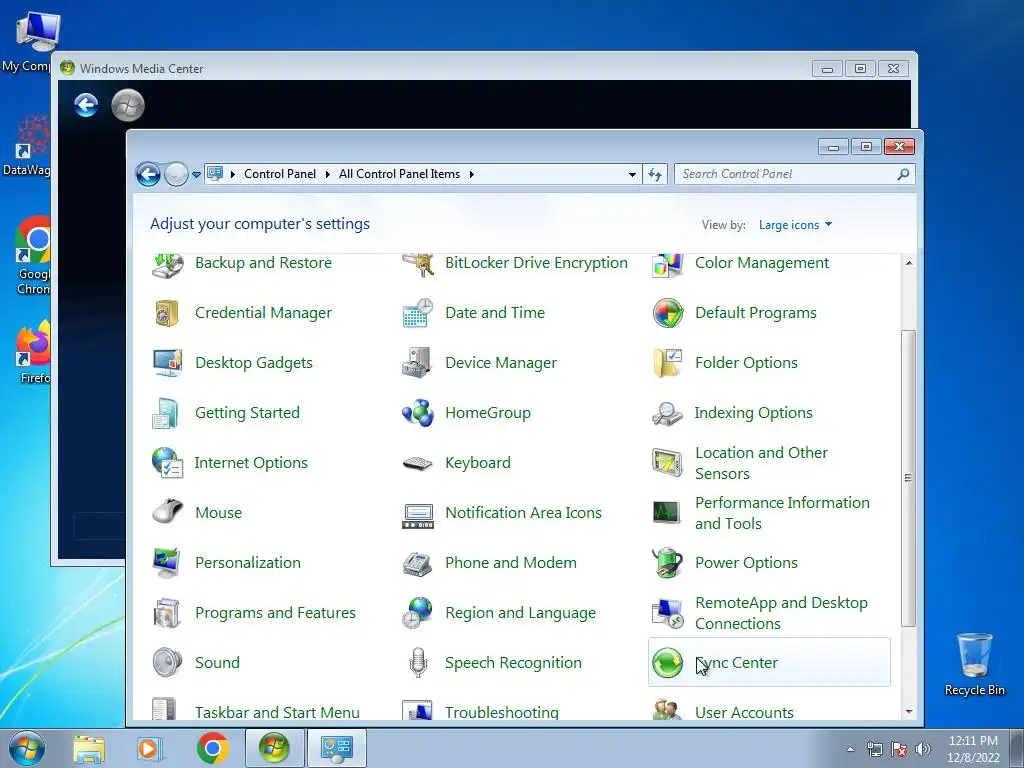Click the User Accounts link
The image size is (1024, 768).
pyautogui.click(x=744, y=712)
